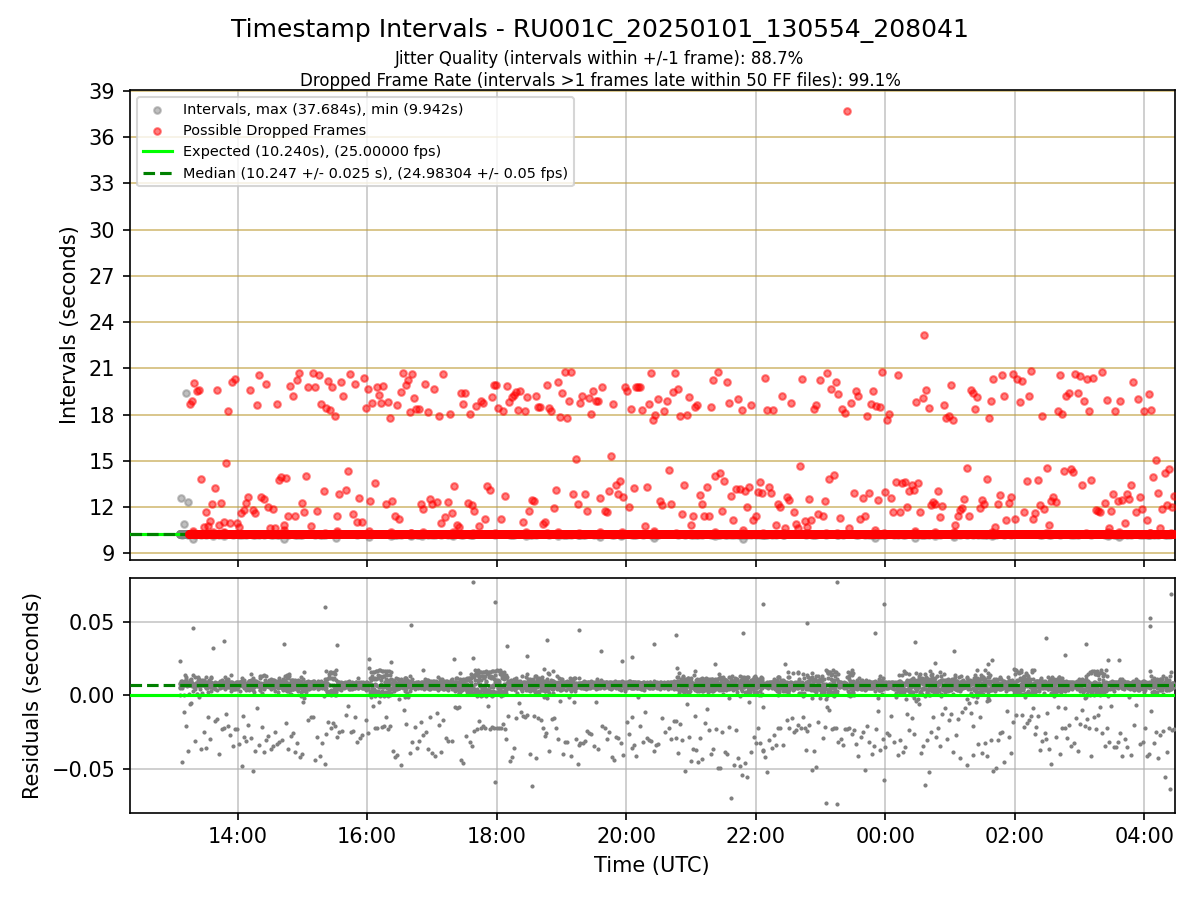
Task: Click the 39 y-axis tick label
Action: pos(101,91)
